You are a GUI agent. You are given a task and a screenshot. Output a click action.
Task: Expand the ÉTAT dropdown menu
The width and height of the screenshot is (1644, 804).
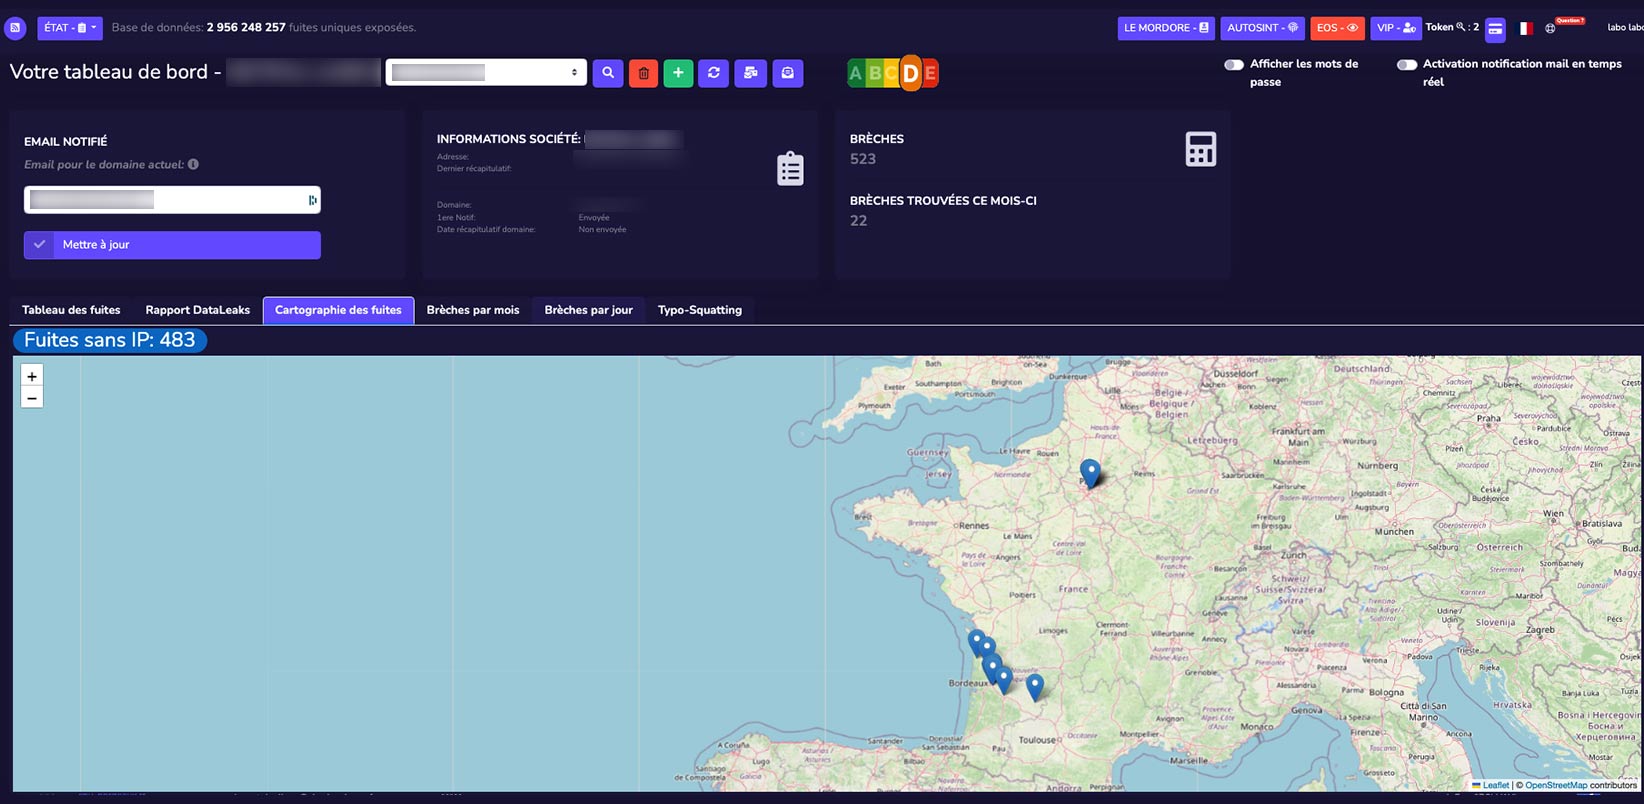pos(70,28)
